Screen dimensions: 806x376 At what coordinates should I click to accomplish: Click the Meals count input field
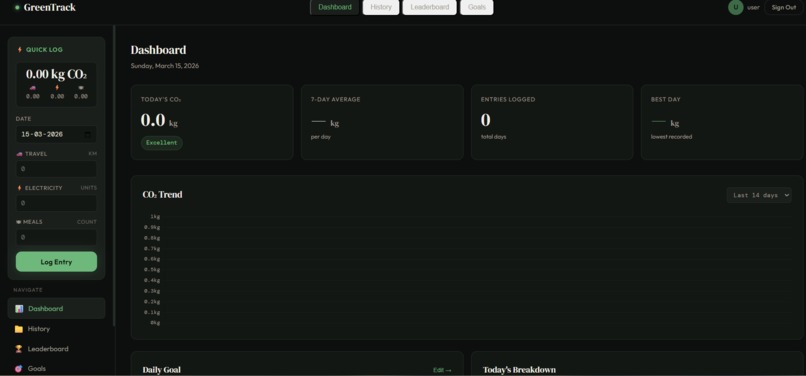click(56, 237)
